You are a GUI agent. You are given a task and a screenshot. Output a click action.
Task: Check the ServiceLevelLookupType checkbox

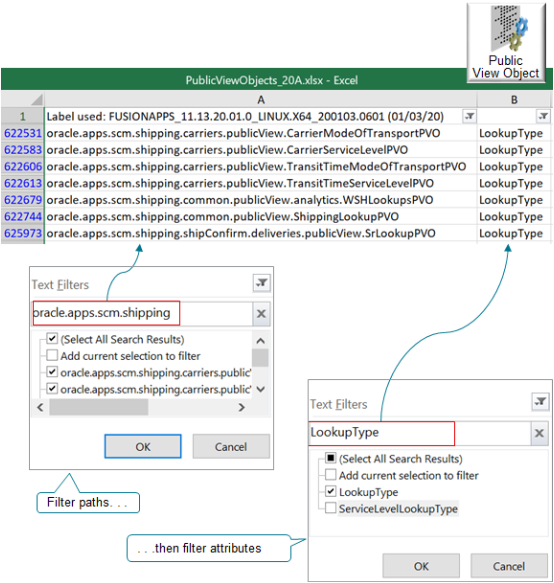[x=331, y=508]
